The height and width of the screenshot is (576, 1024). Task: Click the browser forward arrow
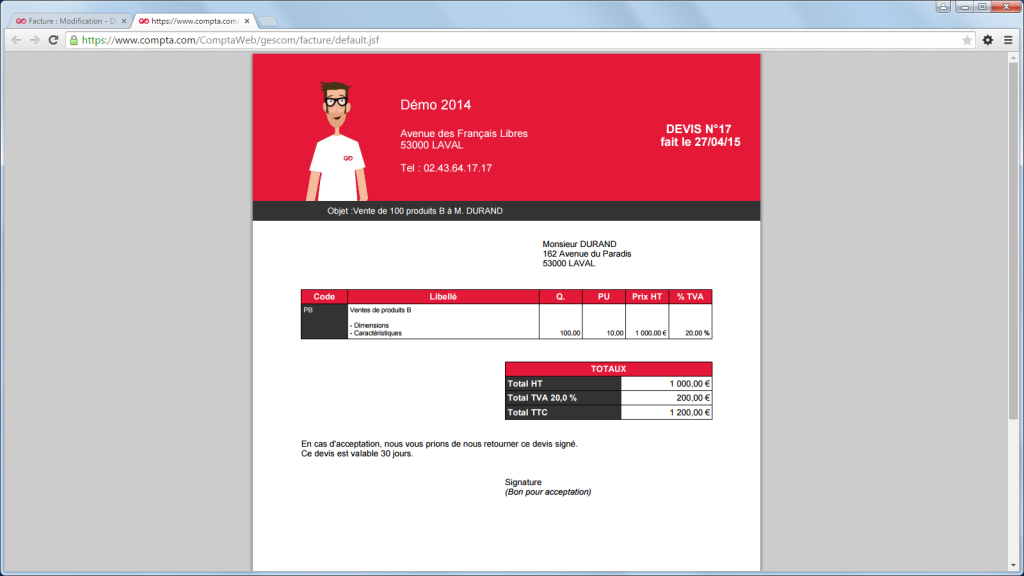[35, 40]
